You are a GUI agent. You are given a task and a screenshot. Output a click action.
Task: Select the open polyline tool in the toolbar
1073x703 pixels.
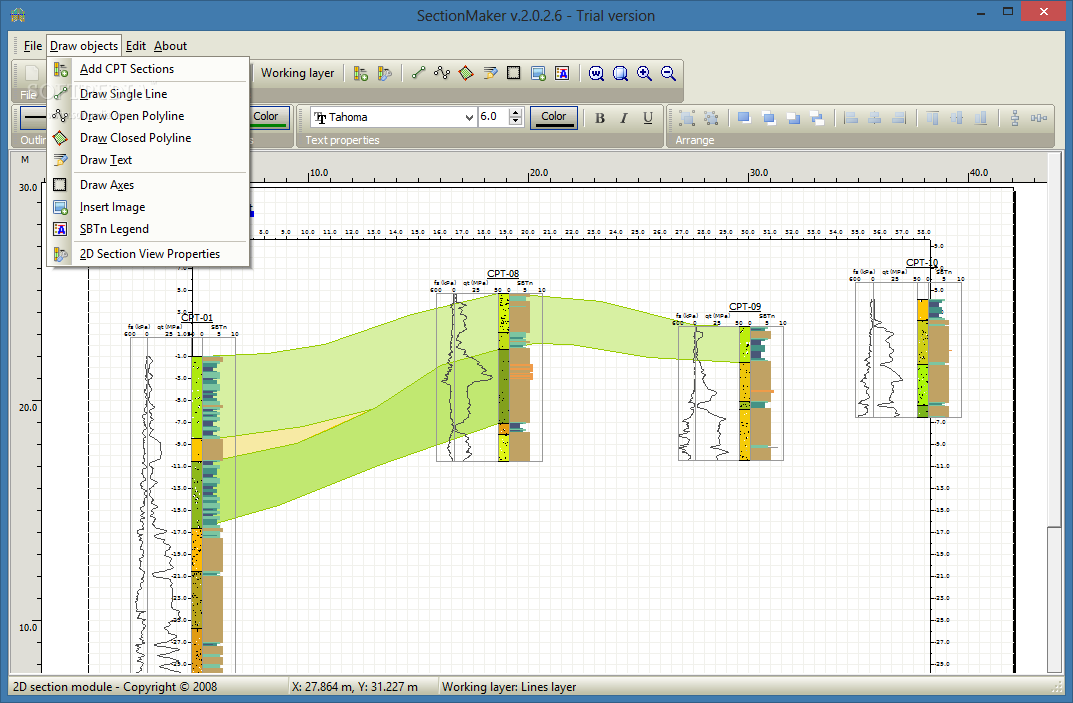[442, 73]
